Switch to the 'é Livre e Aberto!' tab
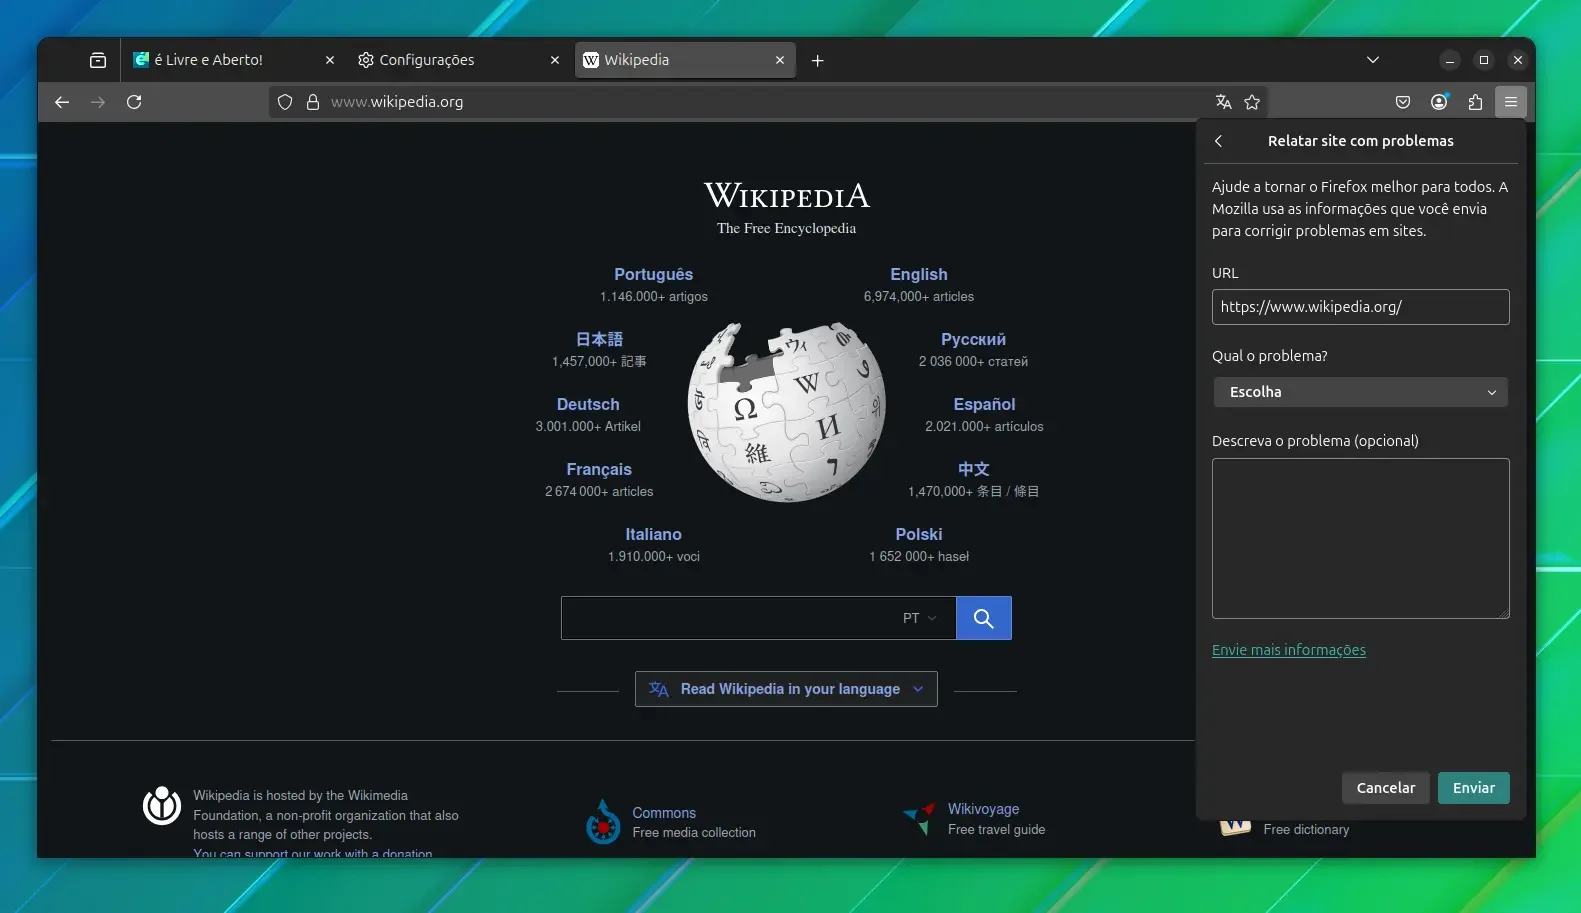 (235, 60)
